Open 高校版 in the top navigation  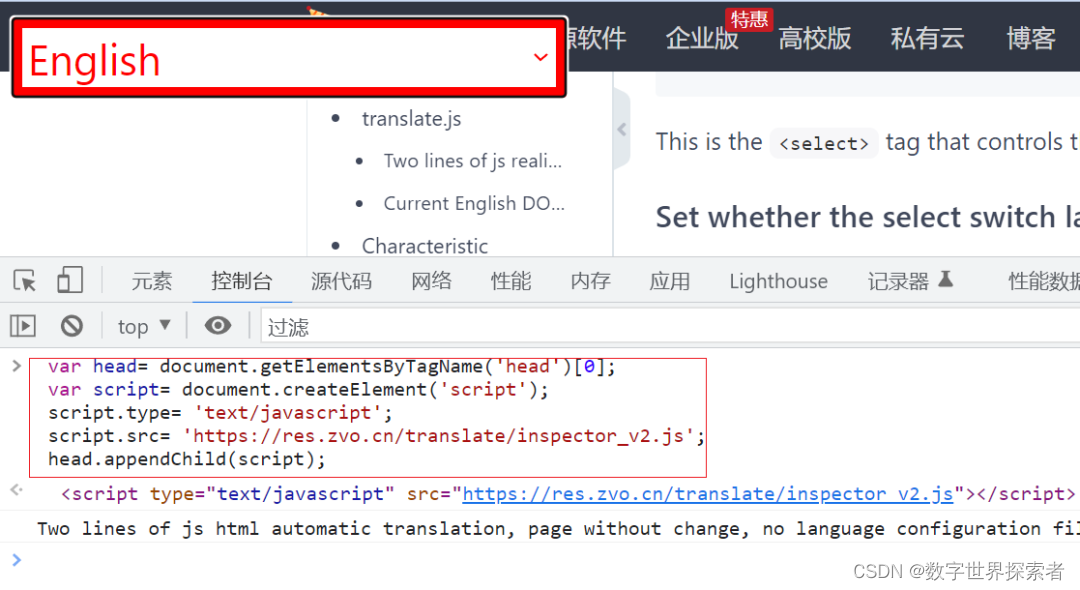coord(815,38)
